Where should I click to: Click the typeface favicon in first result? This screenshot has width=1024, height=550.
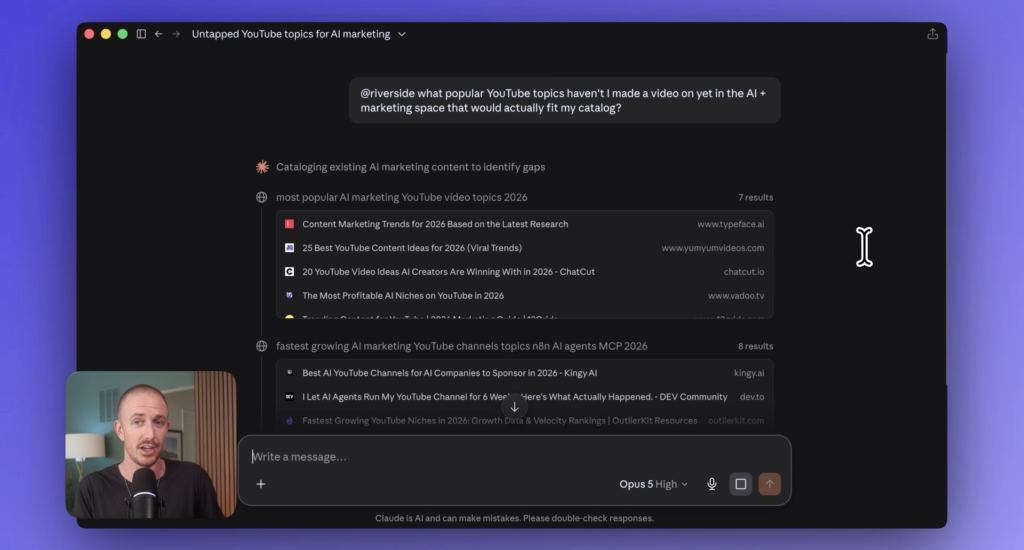point(289,224)
